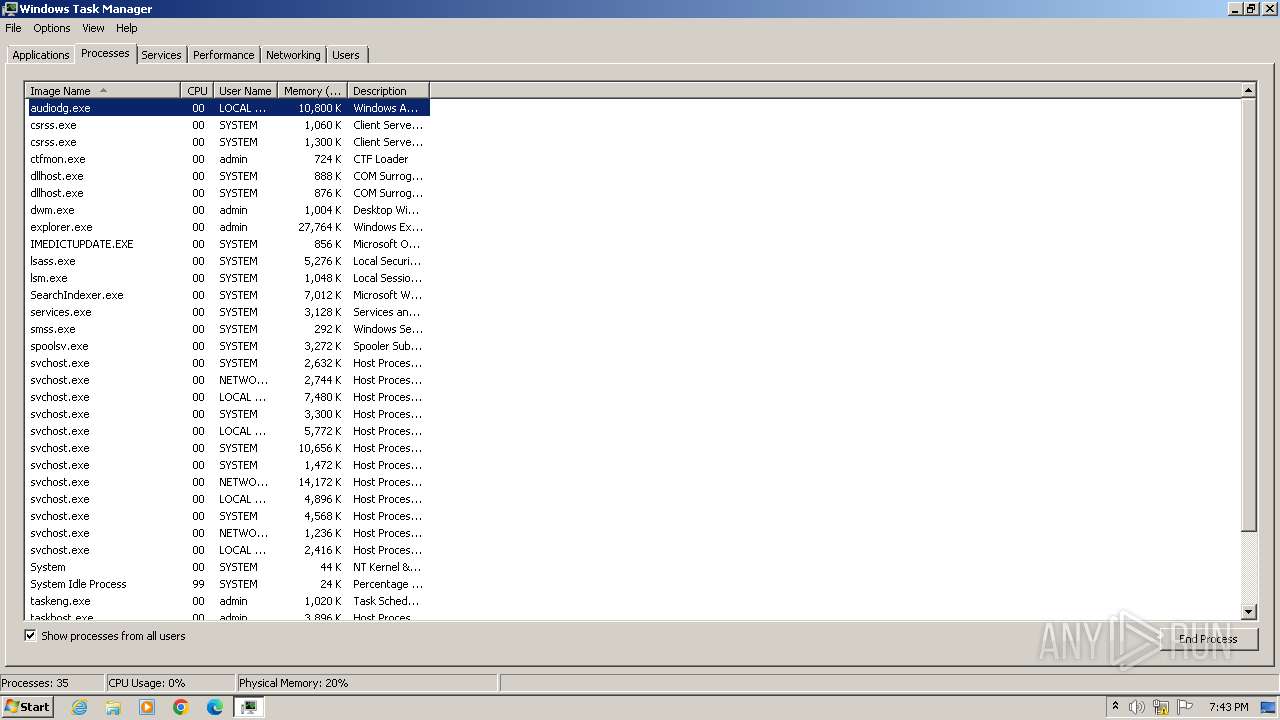1280x720 pixels.
Task: Click the End Process button
Action: pos(1208,639)
